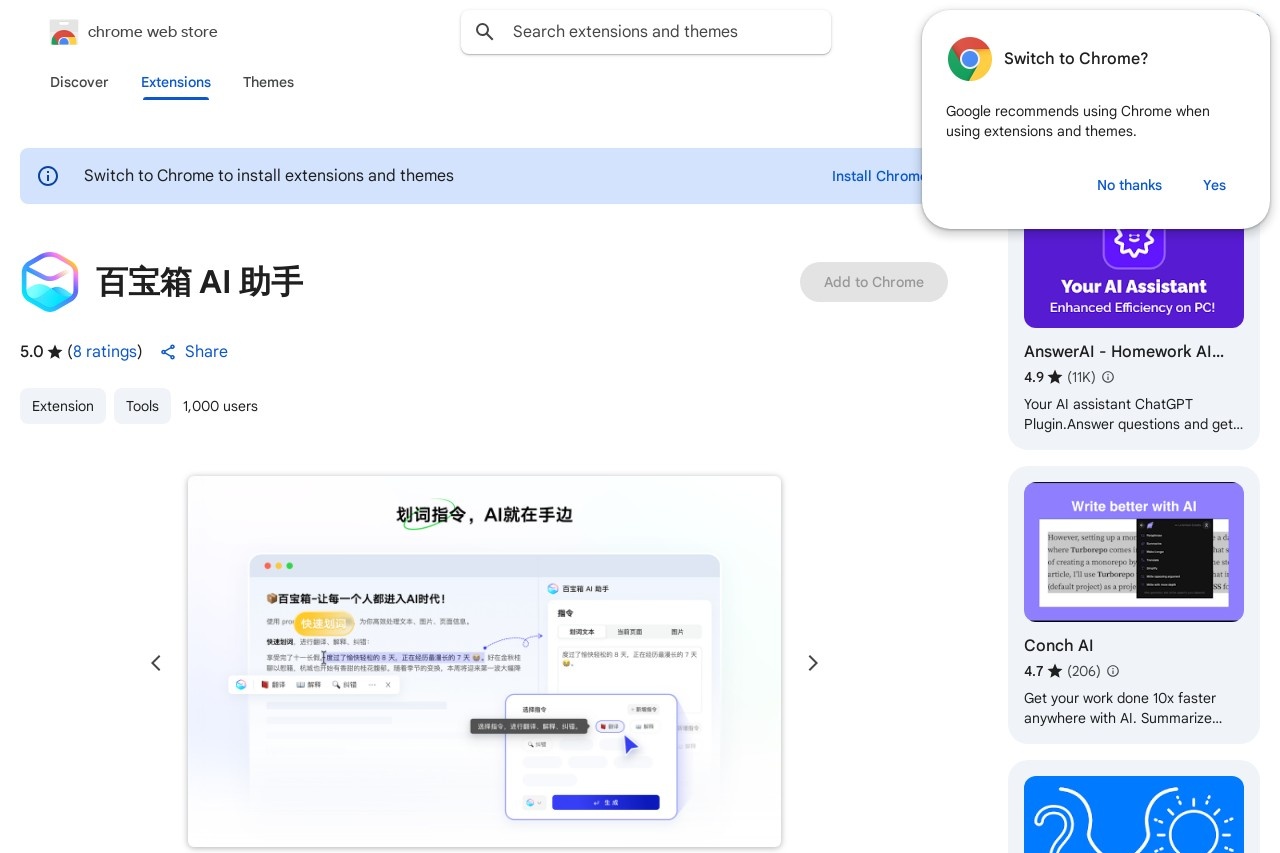Open AnswerAI promo thumbnail

[x=1134, y=277]
